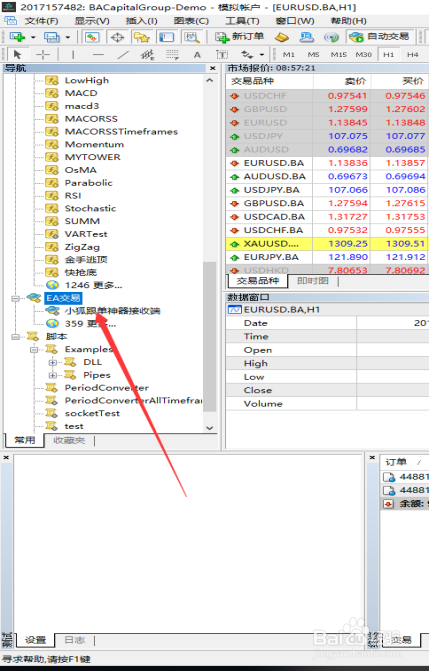Viewport: 430px width, 671px height.
Task: Toggle the Navigator folder-star icon
Action: click(142, 37)
